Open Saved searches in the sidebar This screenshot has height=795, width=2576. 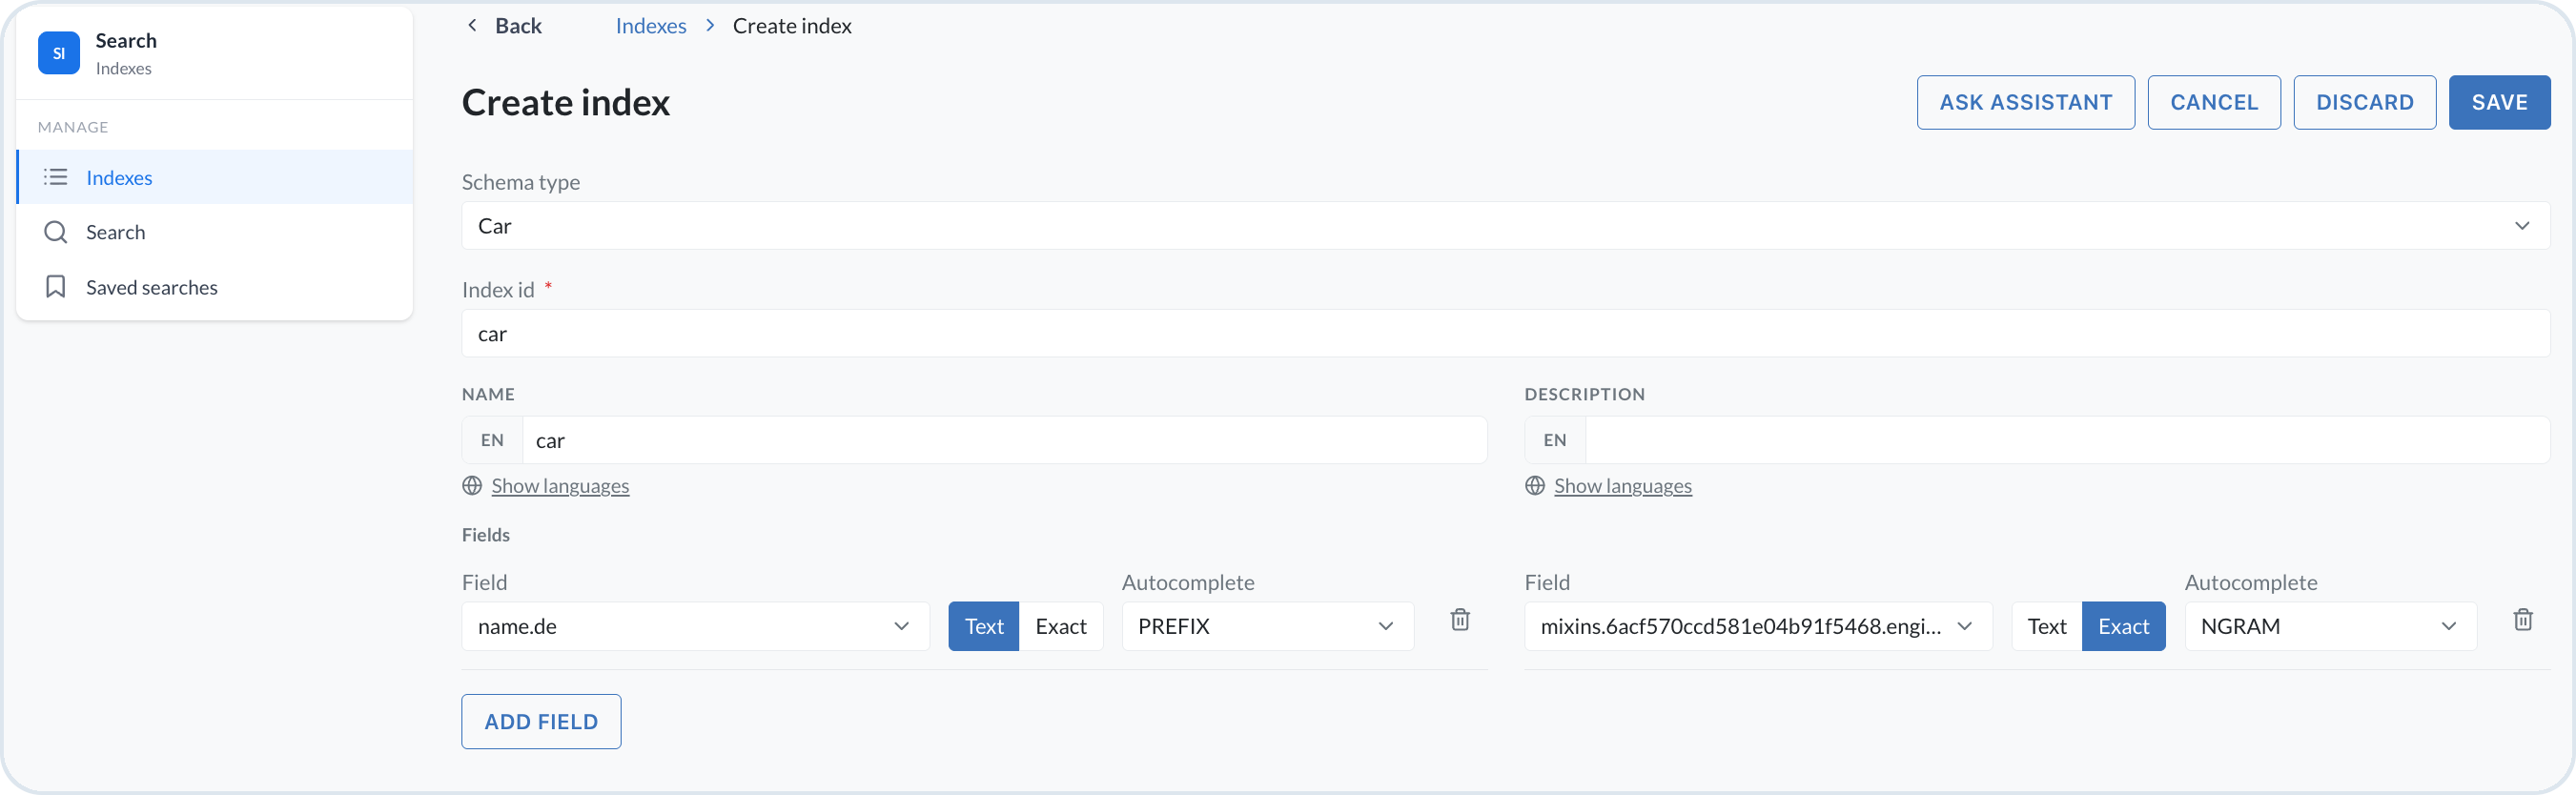[x=215, y=287]
